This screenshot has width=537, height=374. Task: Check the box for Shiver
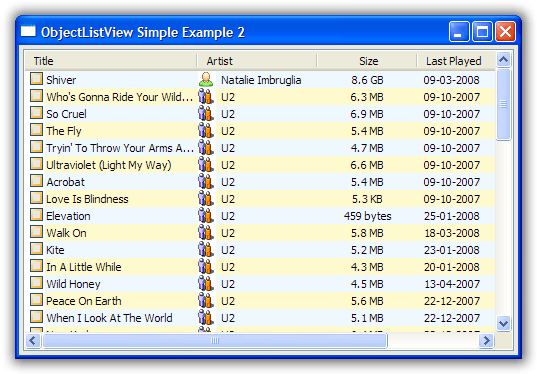pos(36,78)
